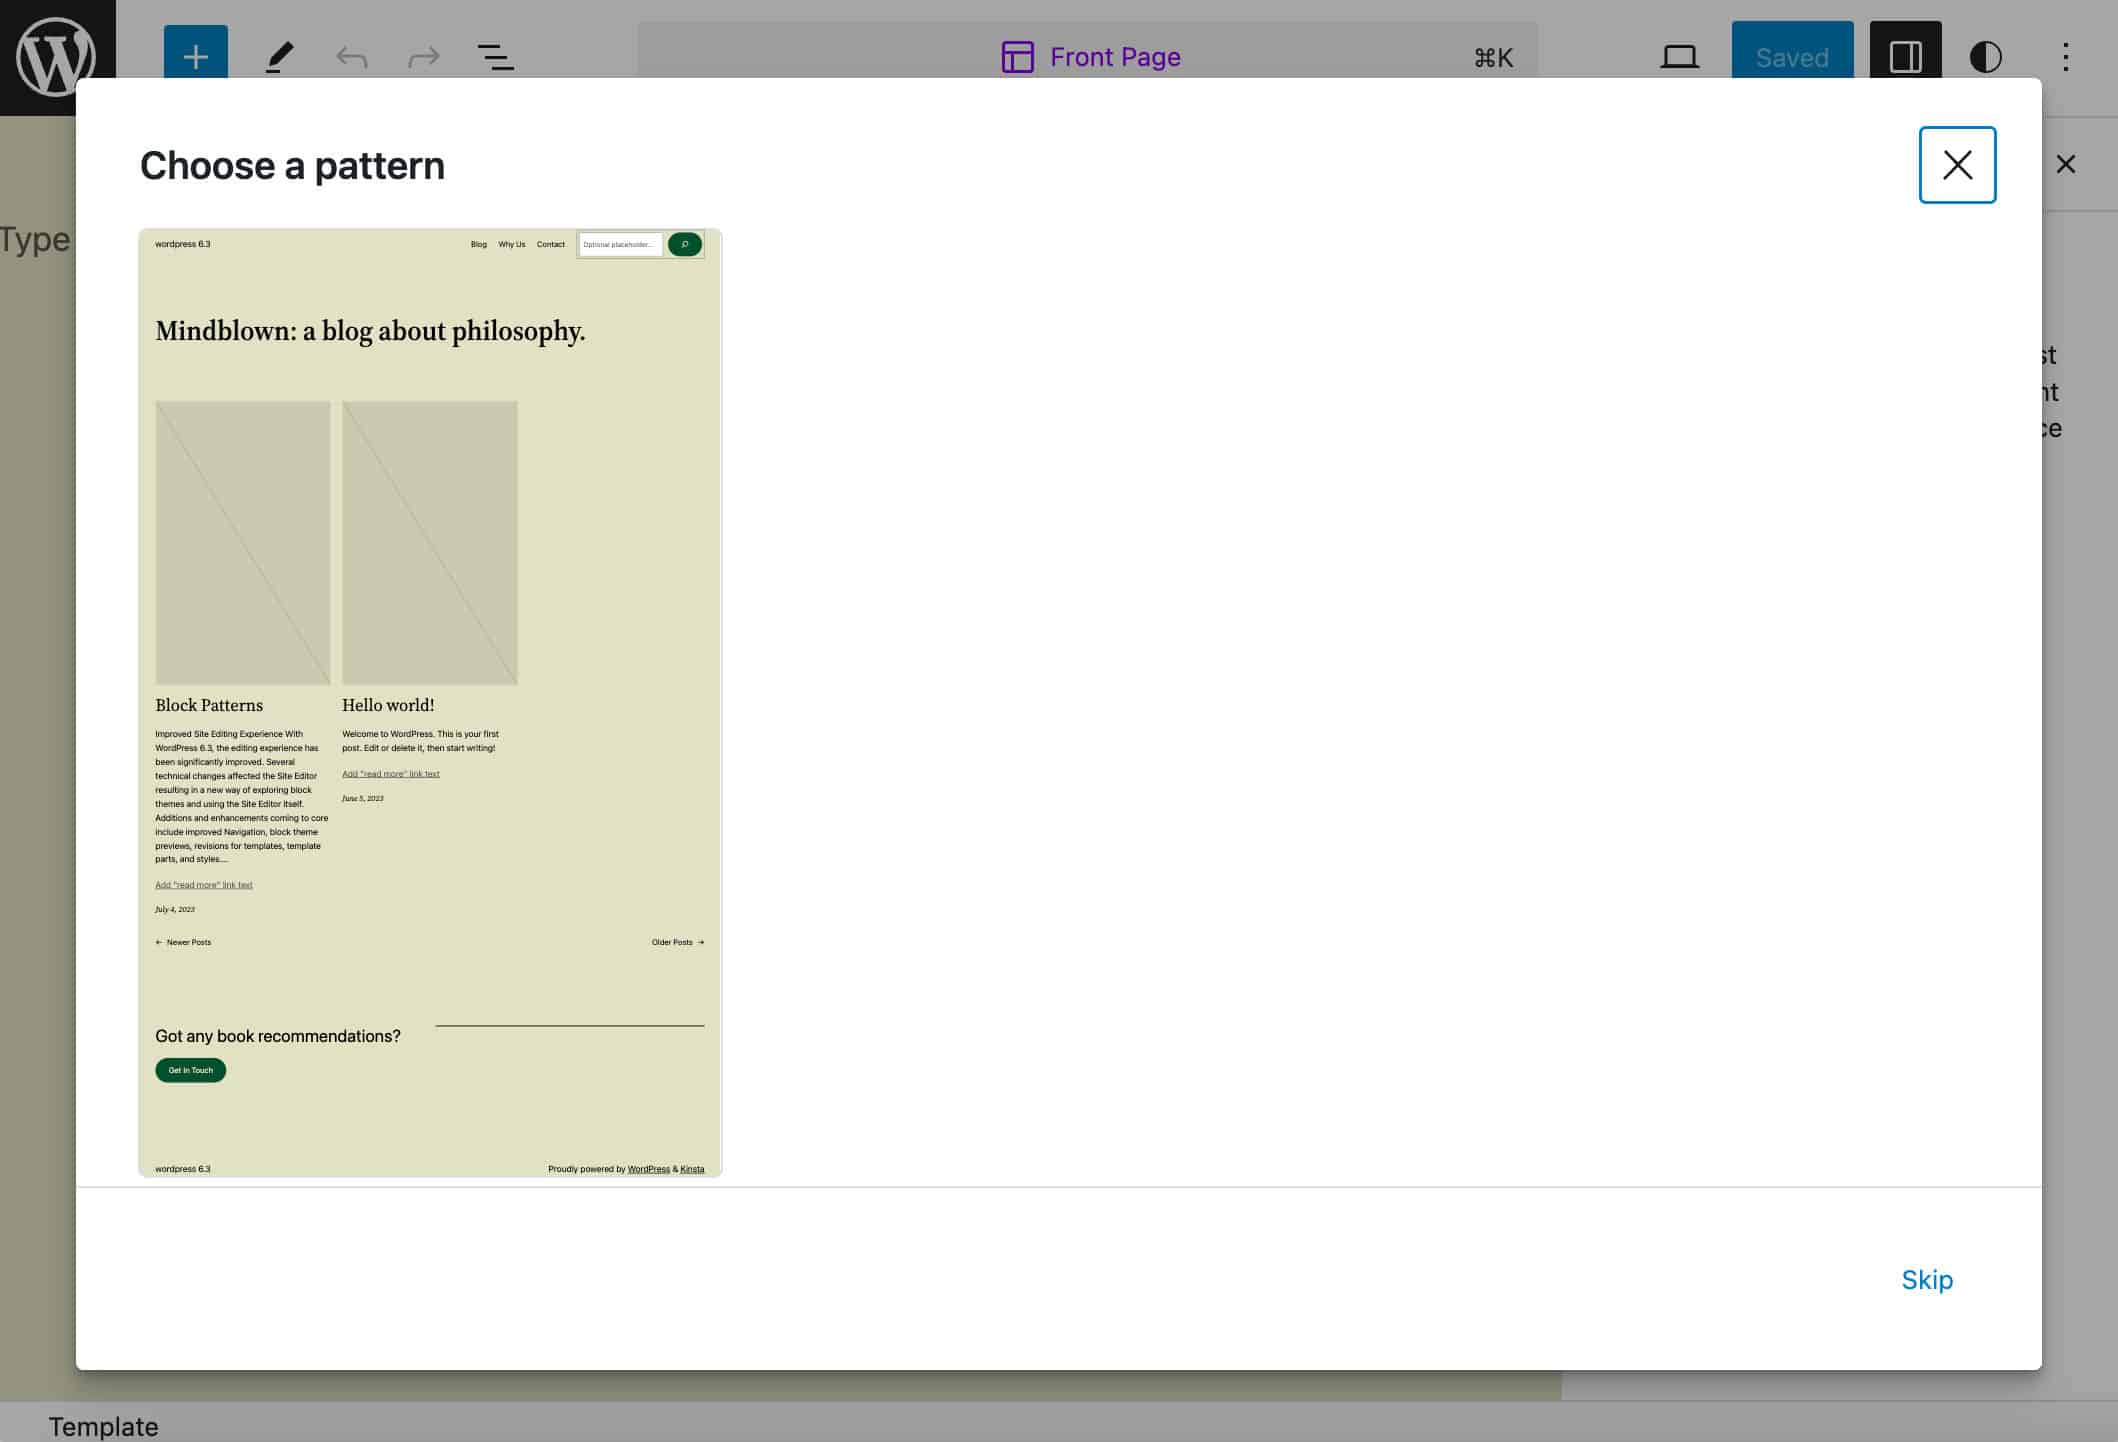
Task: Click the blue Saved button
Action: click(x=1792, y=57)
